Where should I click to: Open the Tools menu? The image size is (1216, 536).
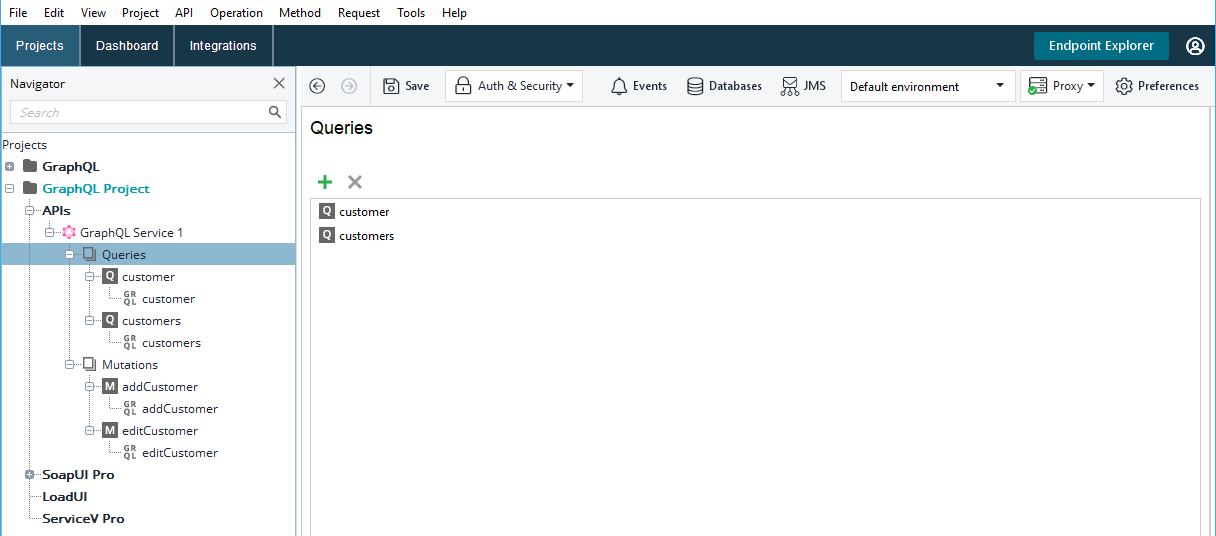click(411, 13)
